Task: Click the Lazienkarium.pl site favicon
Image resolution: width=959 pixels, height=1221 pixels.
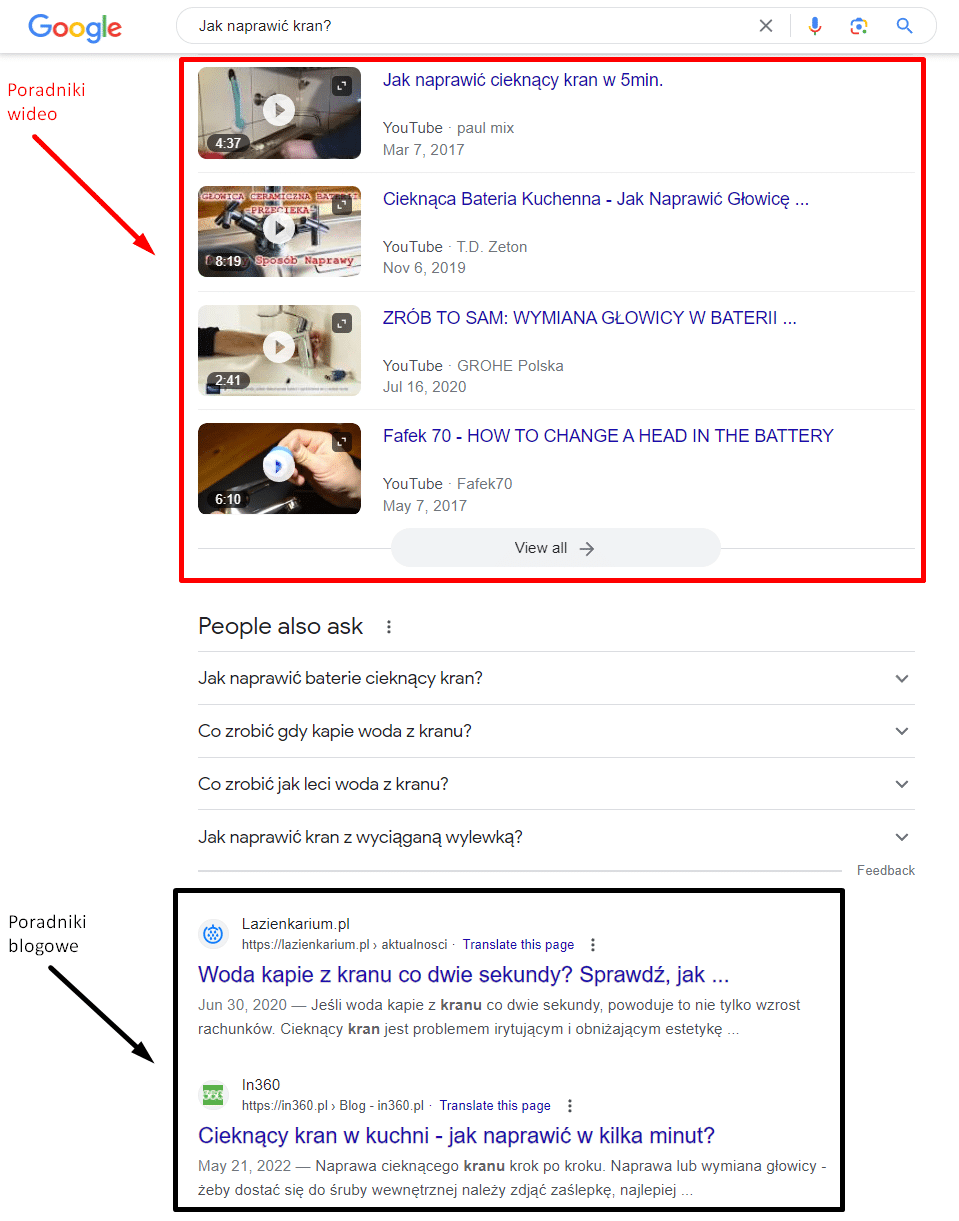Action: click(213, 934)
